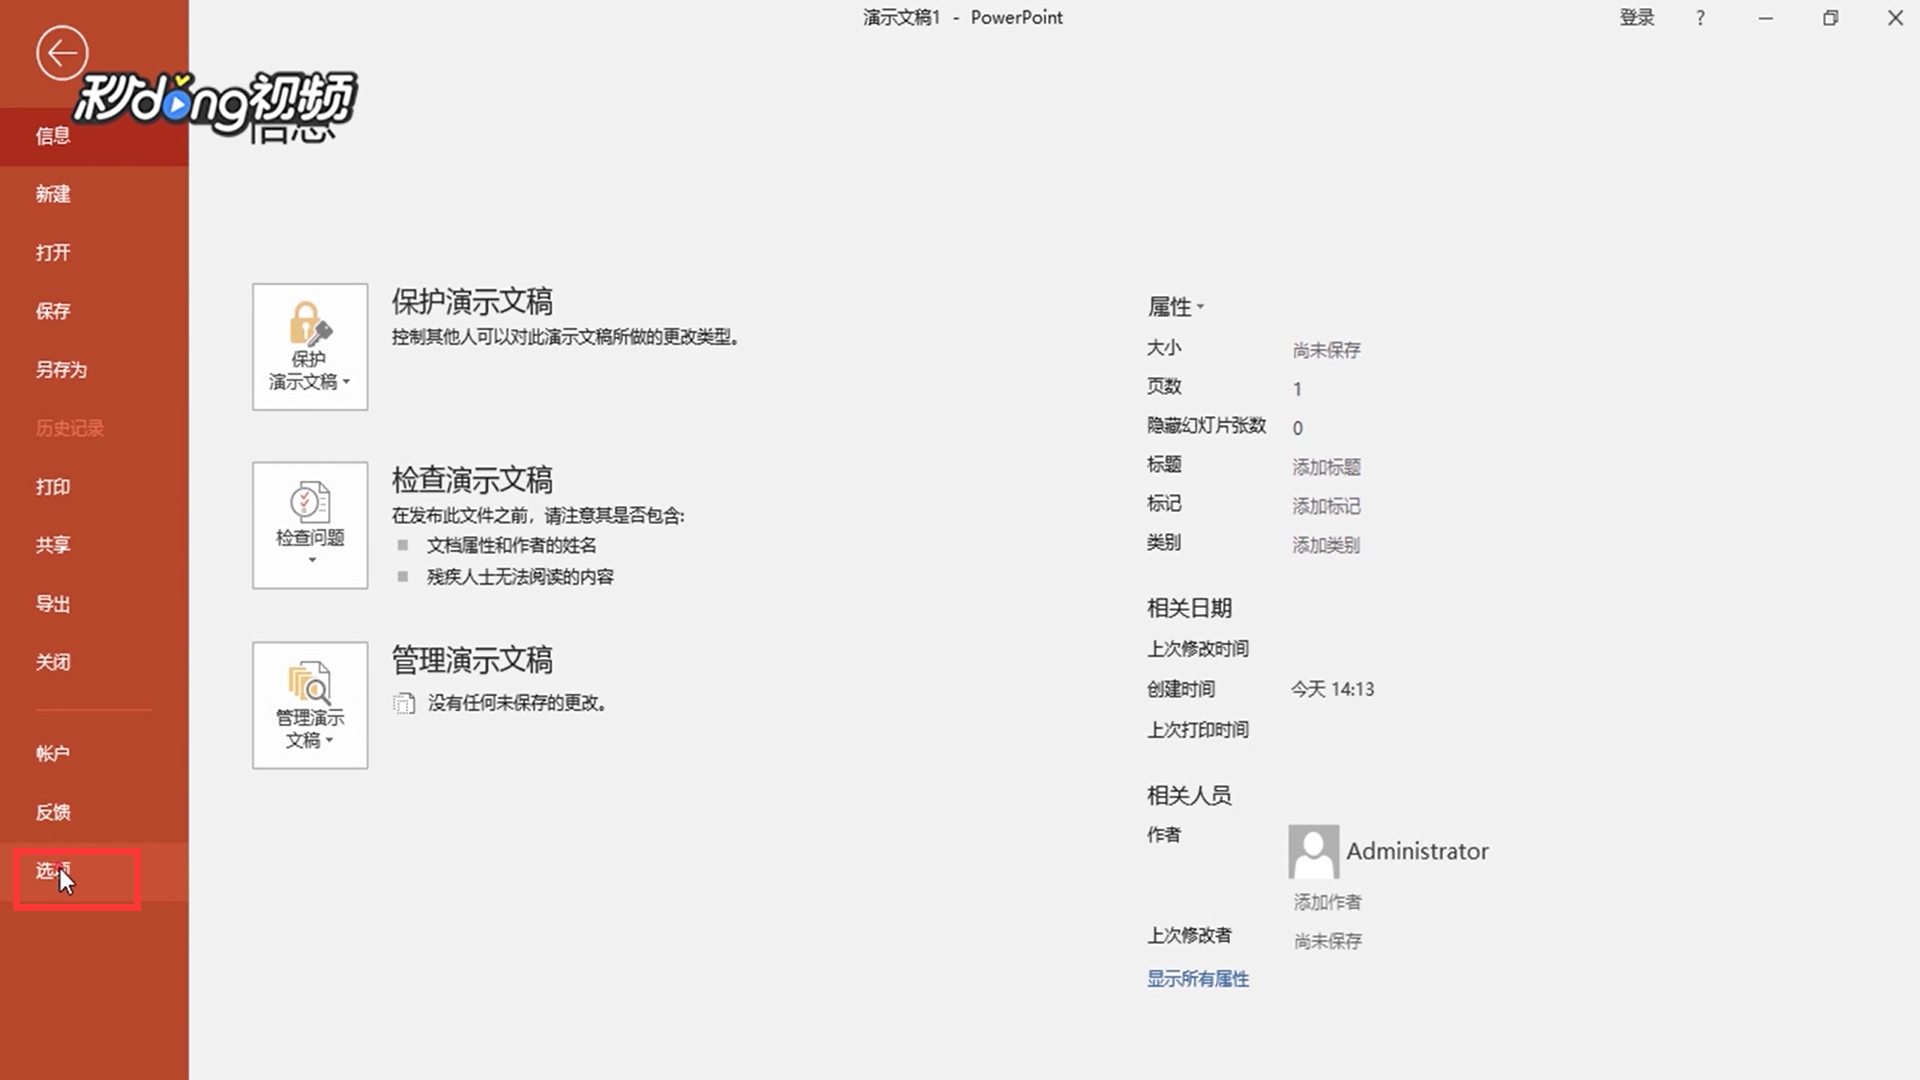Click the 相关人员 heading

pyautogui.click(x=1189, y=795)
